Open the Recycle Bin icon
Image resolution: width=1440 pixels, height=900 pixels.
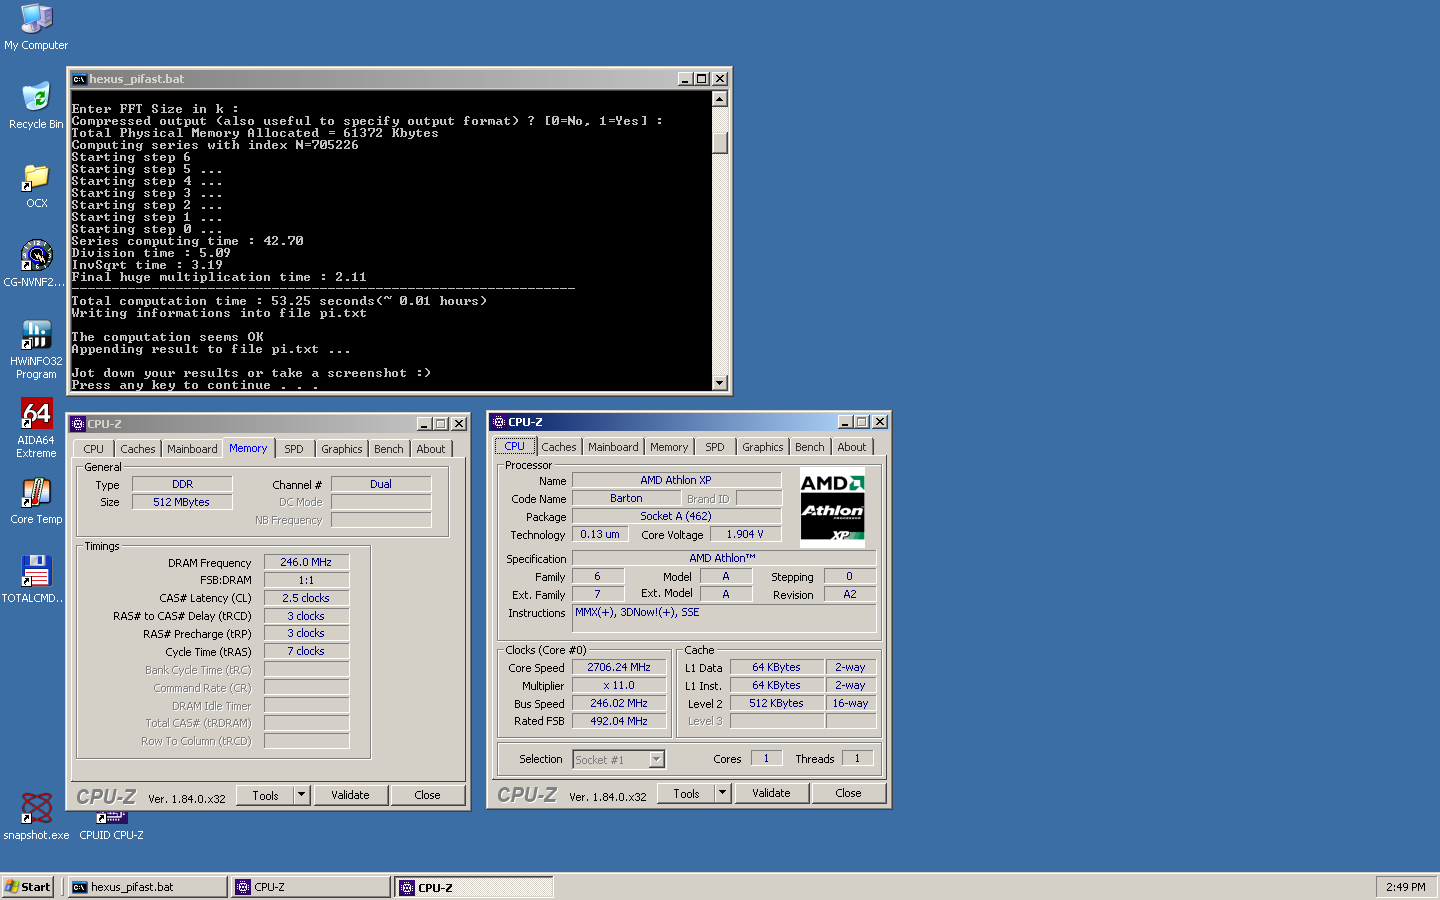(x=36, y=106)
